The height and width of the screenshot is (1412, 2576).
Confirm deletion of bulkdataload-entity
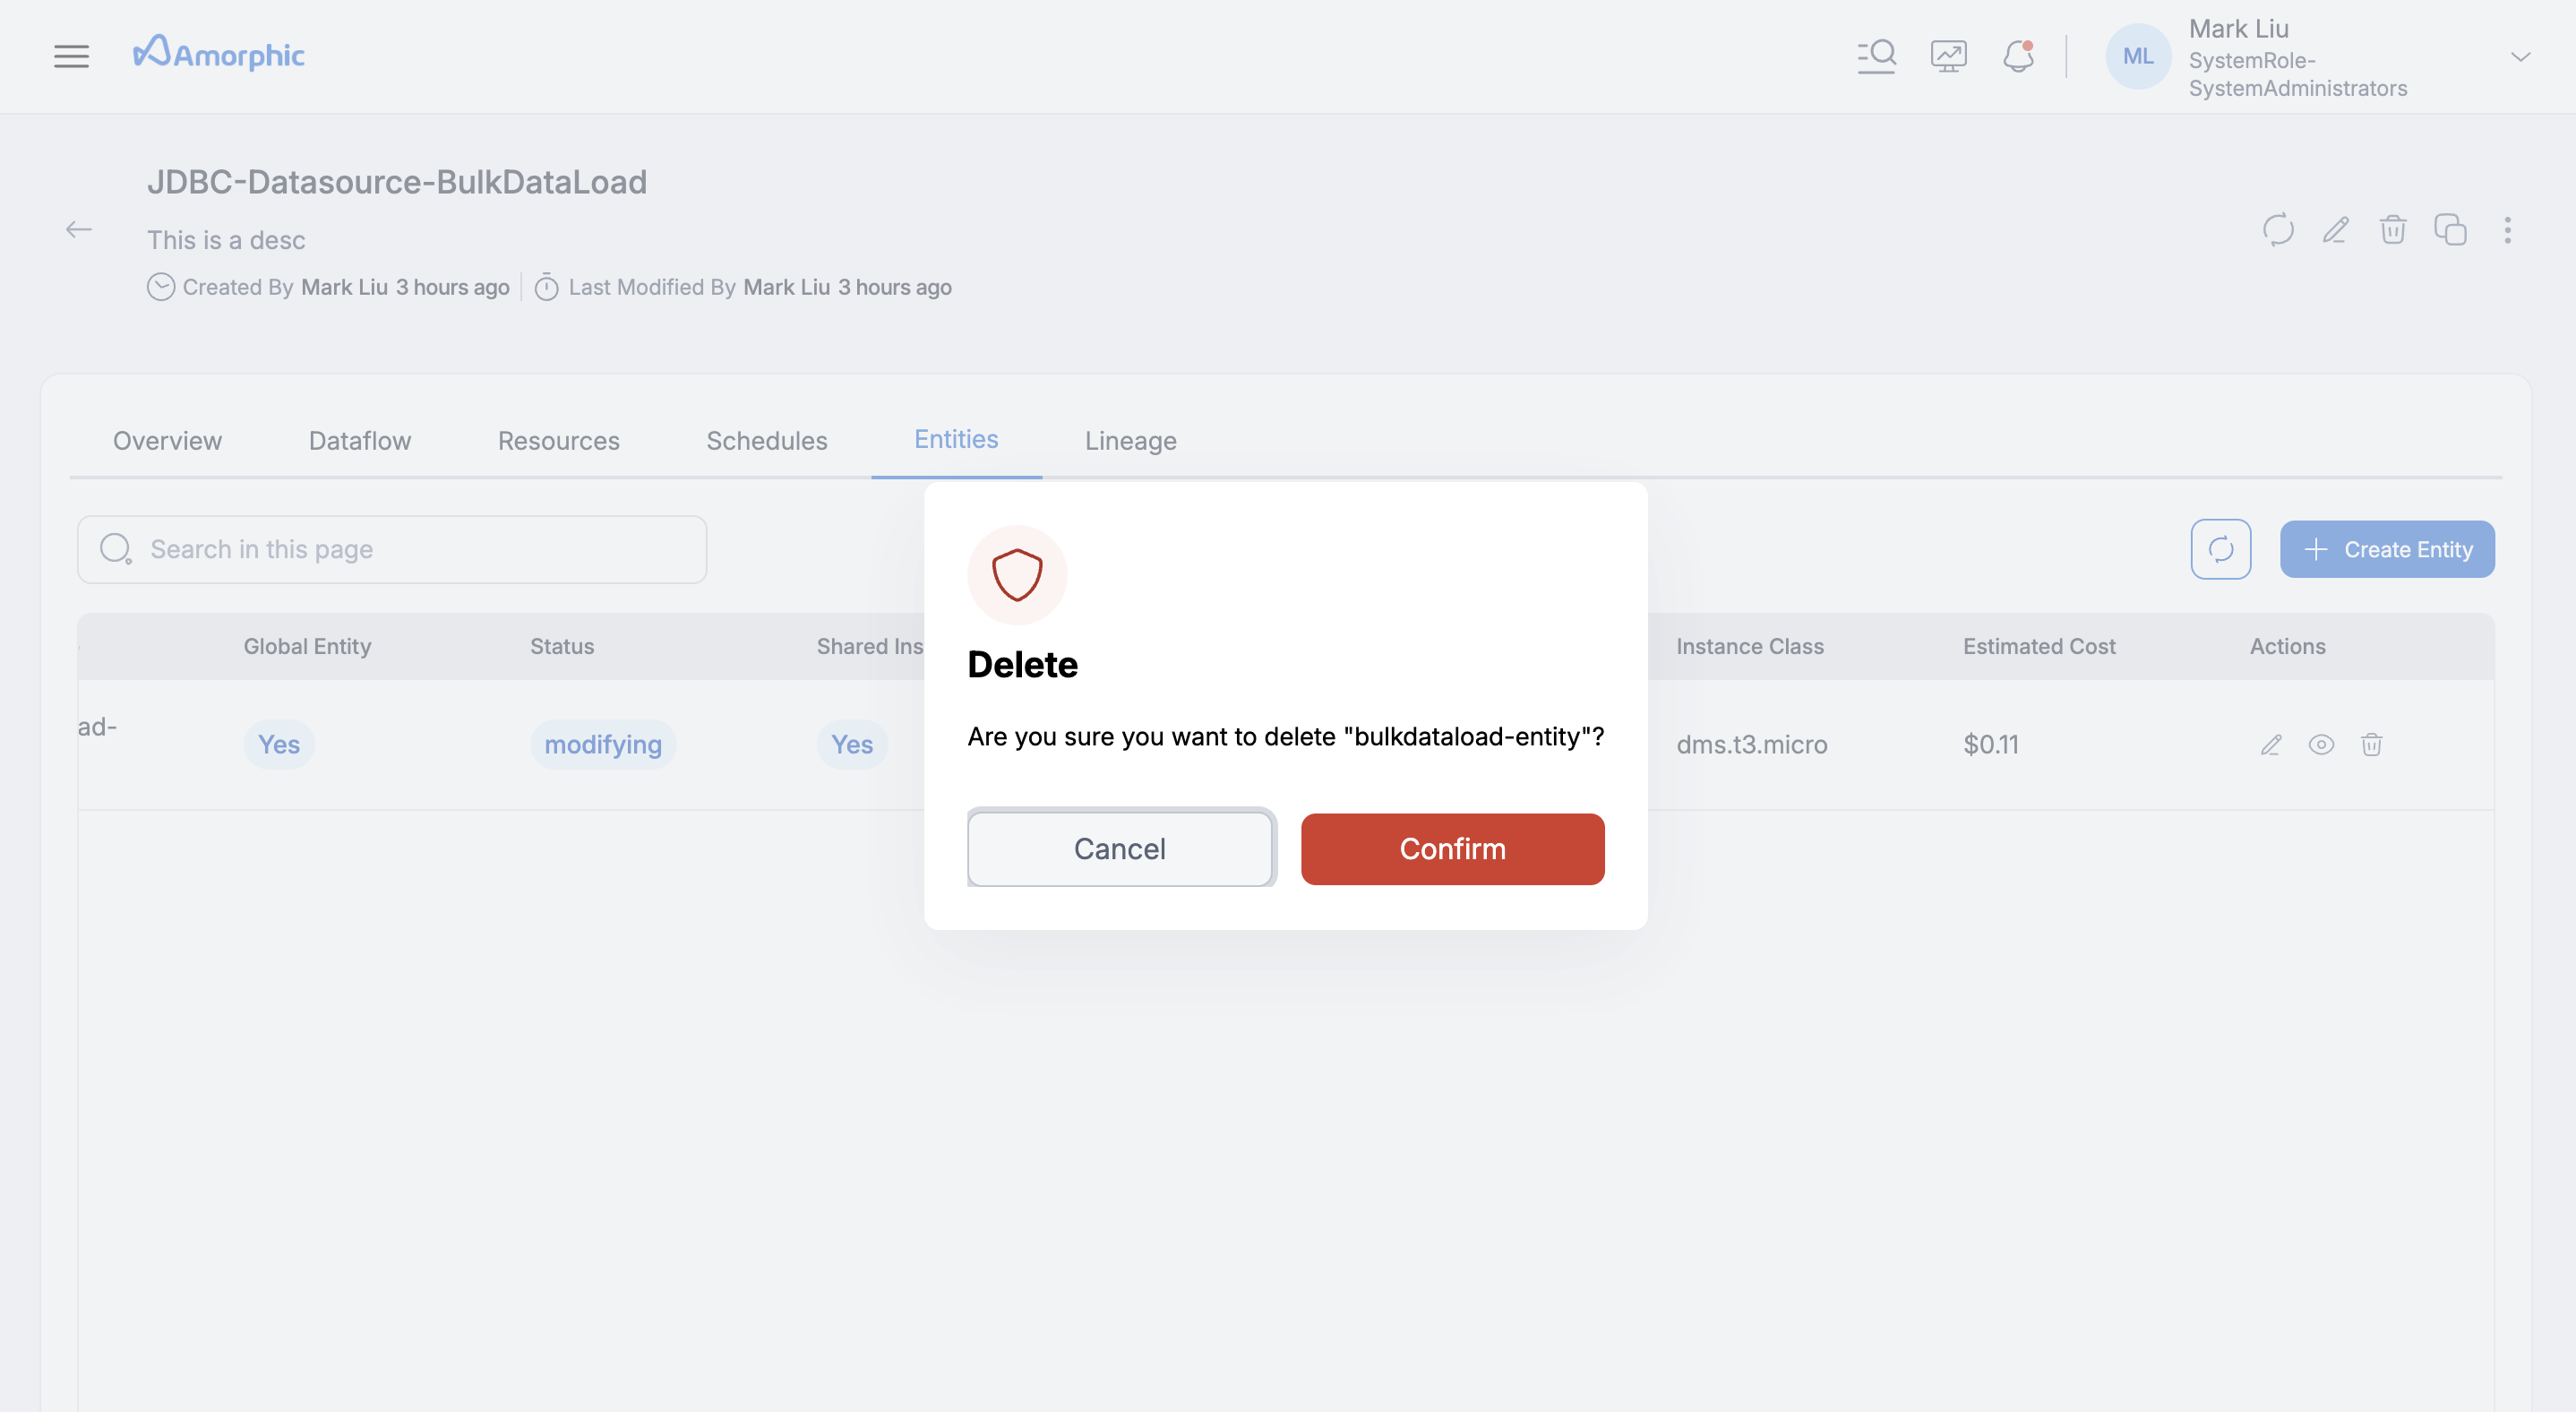tap(1452, 848)
